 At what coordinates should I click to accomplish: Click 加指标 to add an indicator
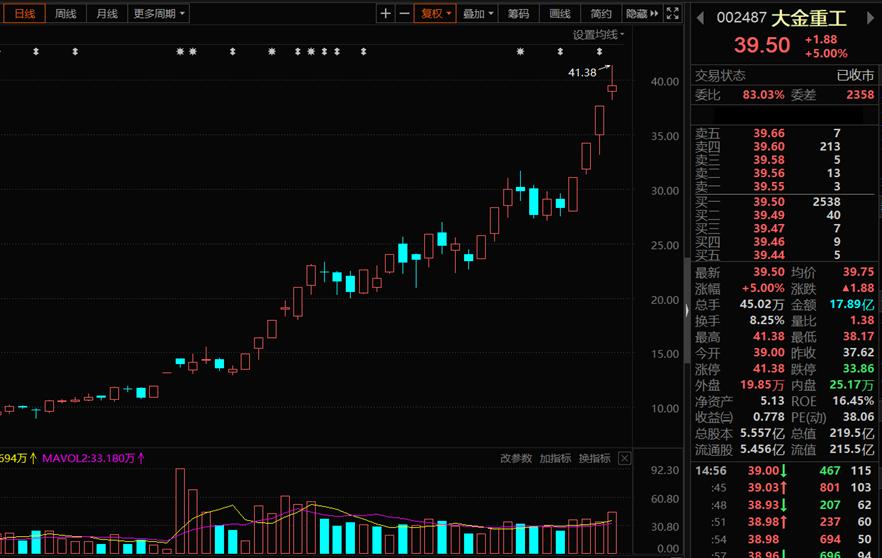tap(555, 458)
